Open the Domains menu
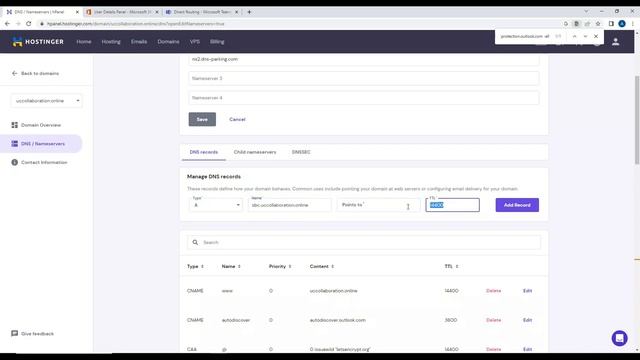This screenshot has height=360, width=640. coord(168,42)
